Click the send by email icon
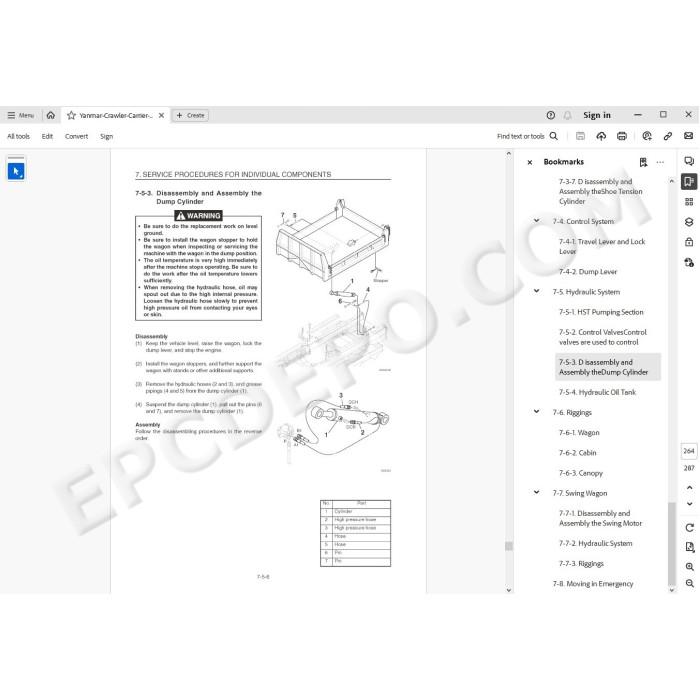This screenshot has height=700, width=700. tap(688, 136)
